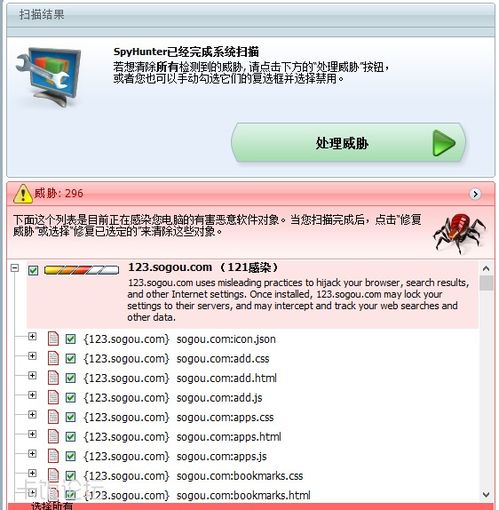The image size is (499, 510).
Task: Click the 处理威胁 button
Action: (x=348, y=143)
